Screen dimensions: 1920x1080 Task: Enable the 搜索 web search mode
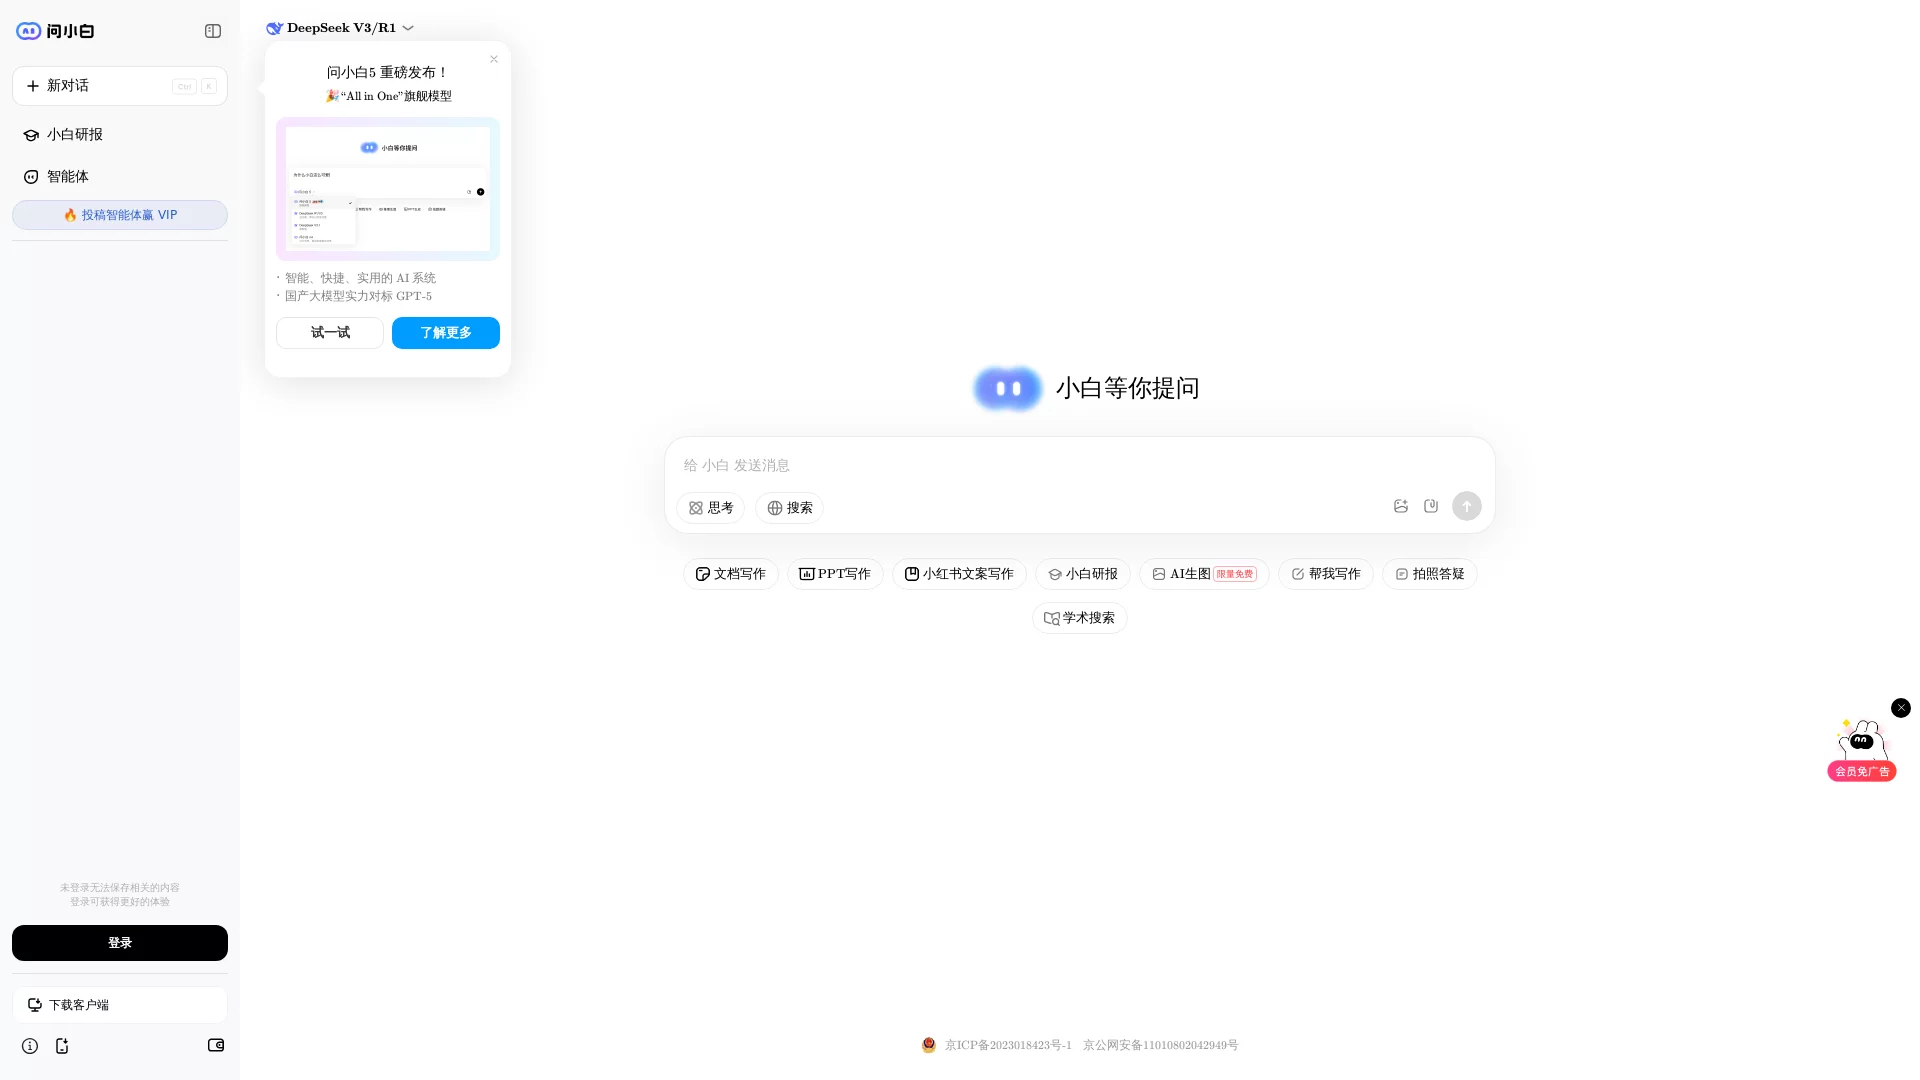pos(789,508)
